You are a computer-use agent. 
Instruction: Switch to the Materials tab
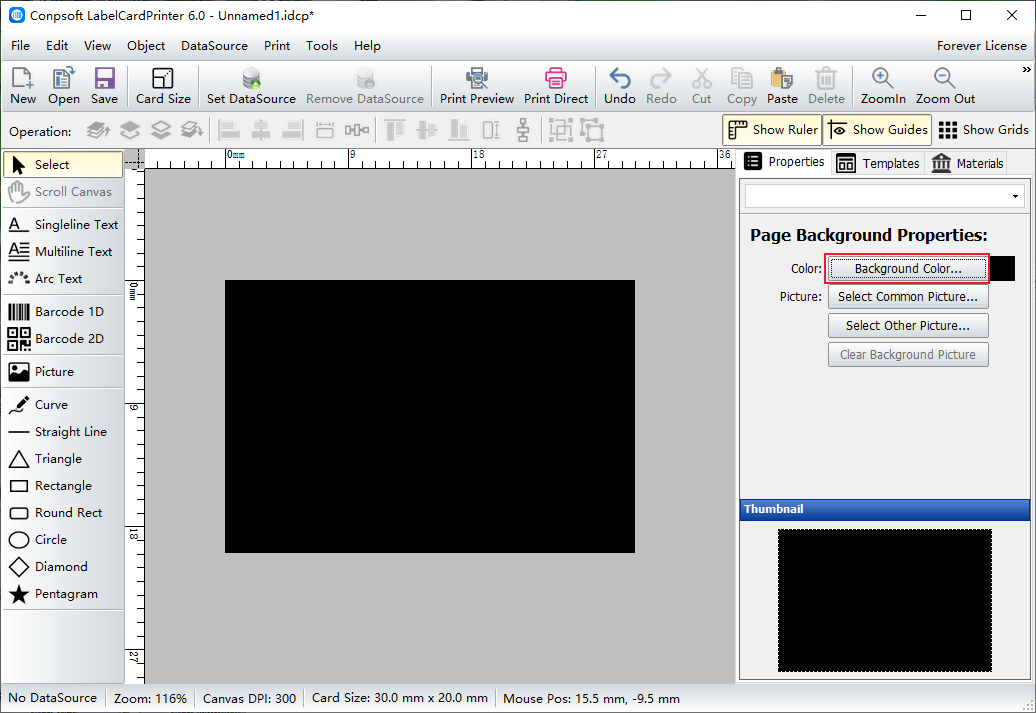967,163
